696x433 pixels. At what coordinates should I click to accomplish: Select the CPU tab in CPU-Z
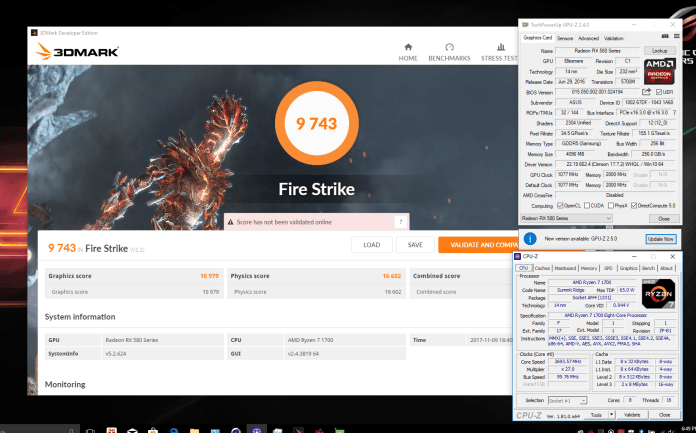(x=523, y=268)
